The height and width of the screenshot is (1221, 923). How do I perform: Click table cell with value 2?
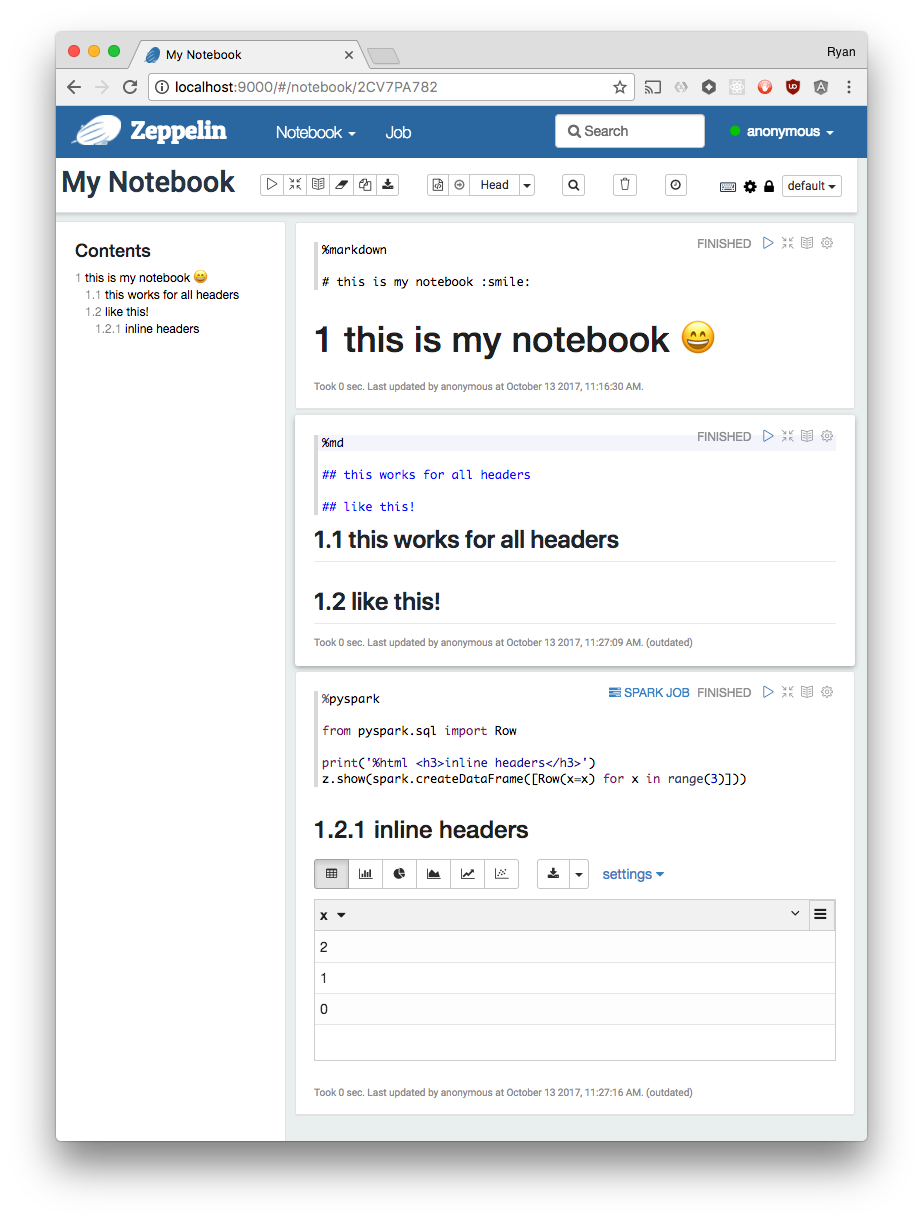pyautogui.click(x=574, y=947)
